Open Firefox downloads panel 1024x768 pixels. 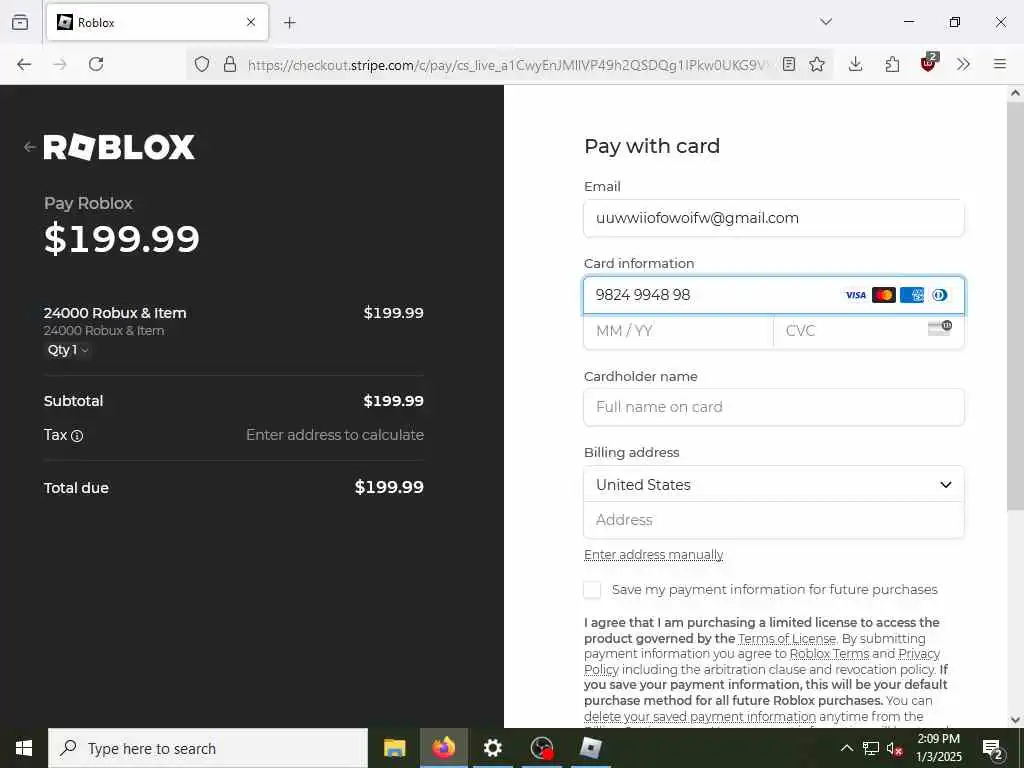tap(856, 64)
